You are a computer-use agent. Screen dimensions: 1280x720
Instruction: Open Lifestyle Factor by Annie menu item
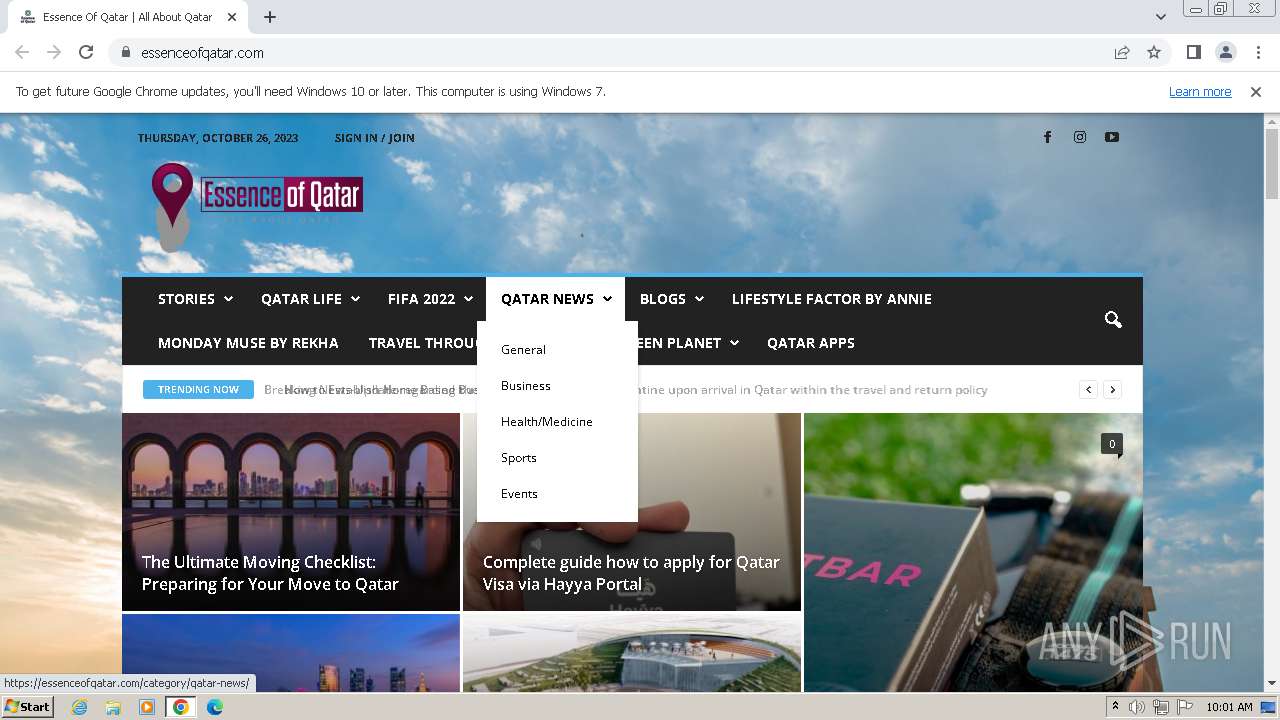[x=832, y=299]
